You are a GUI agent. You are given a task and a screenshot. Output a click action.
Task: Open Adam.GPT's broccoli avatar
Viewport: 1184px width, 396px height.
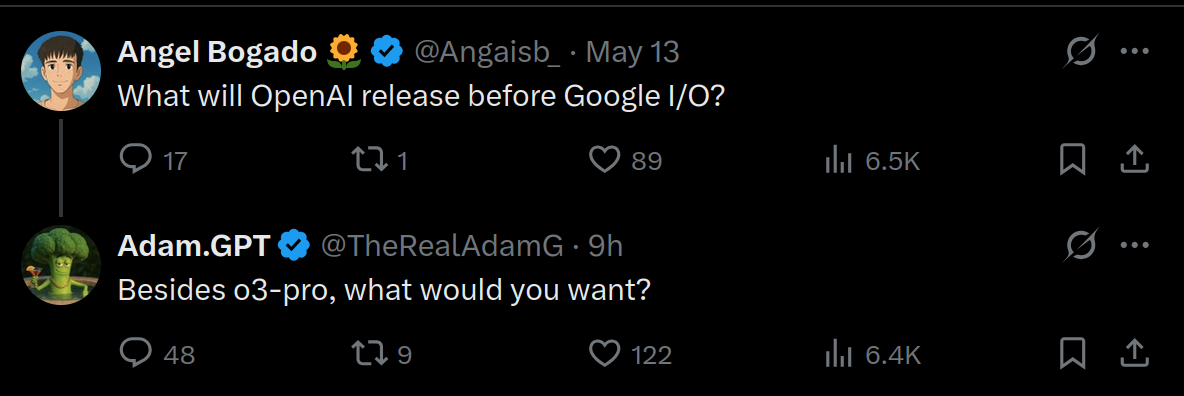point(60,265)
